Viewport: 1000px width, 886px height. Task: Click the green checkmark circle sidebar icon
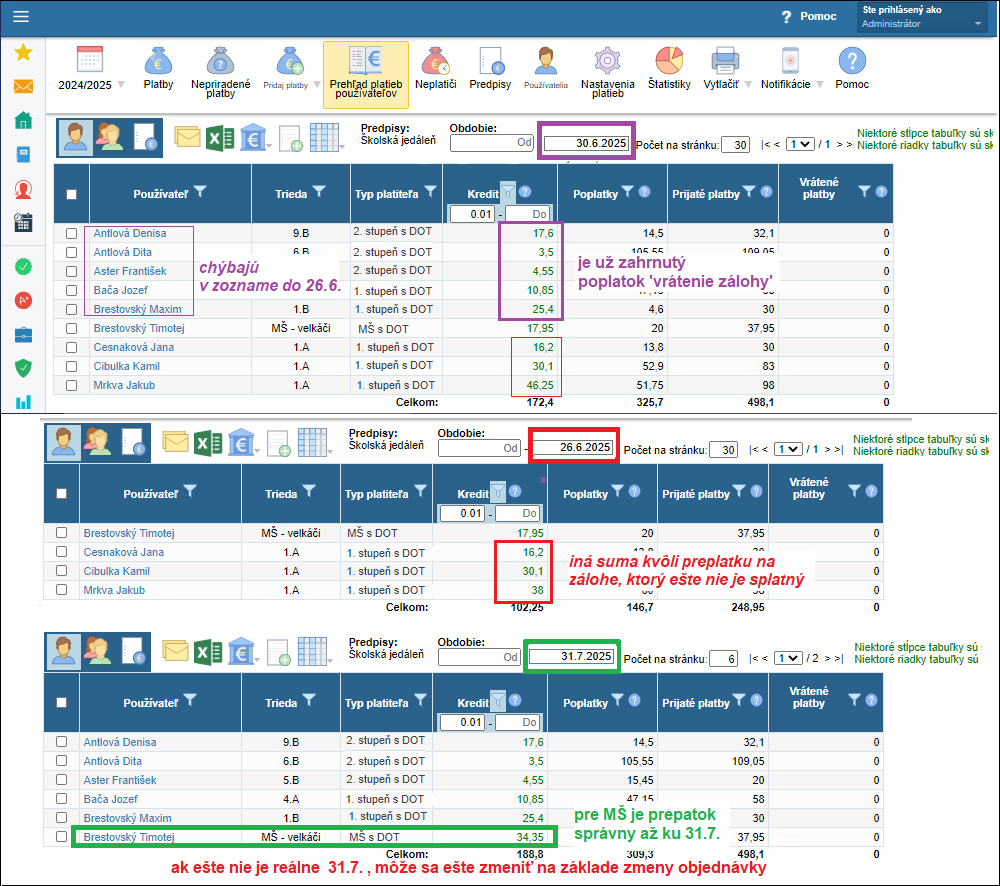coord(23,267)
